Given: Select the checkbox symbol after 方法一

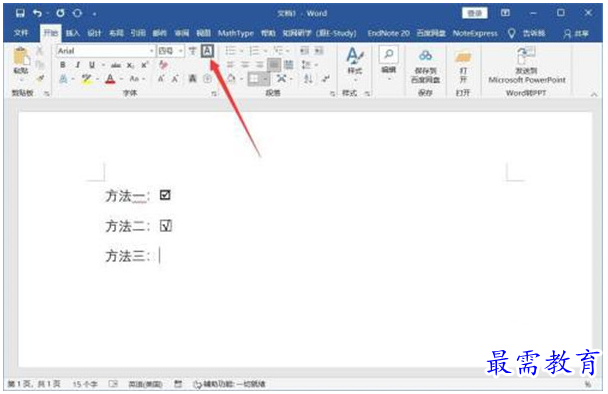Looking at the screenshot, I should [x=165, y=195].
